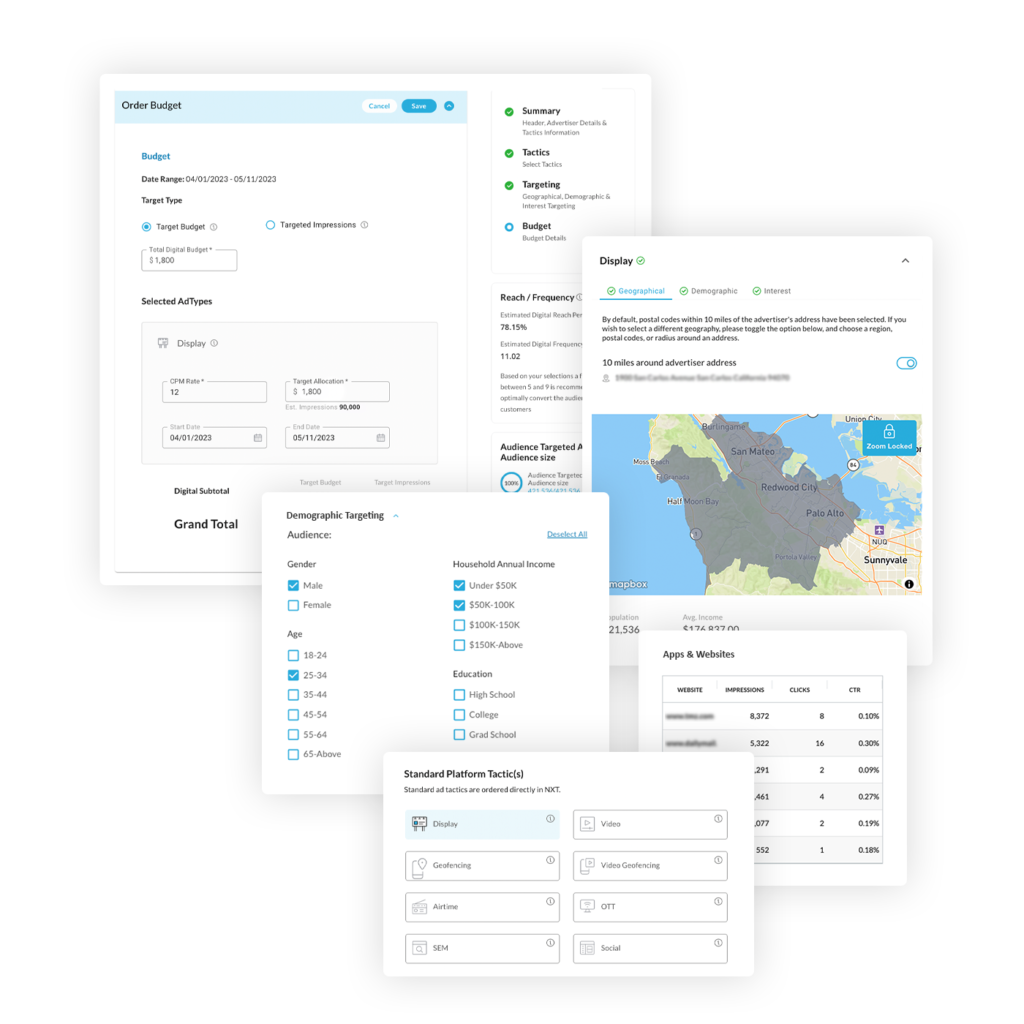1024x1024 pixels.
Task: Collapse the Order Budget panel chevron
Action: (449, 106)
